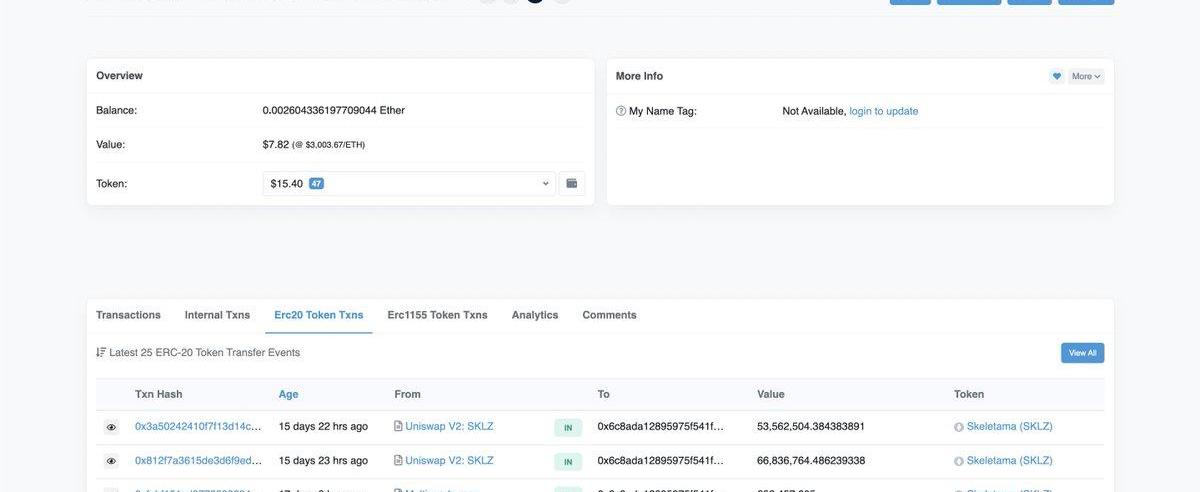
Task: Click token logo beside second Skeletama (SKLZ)
Action: [x=959, y=461]
